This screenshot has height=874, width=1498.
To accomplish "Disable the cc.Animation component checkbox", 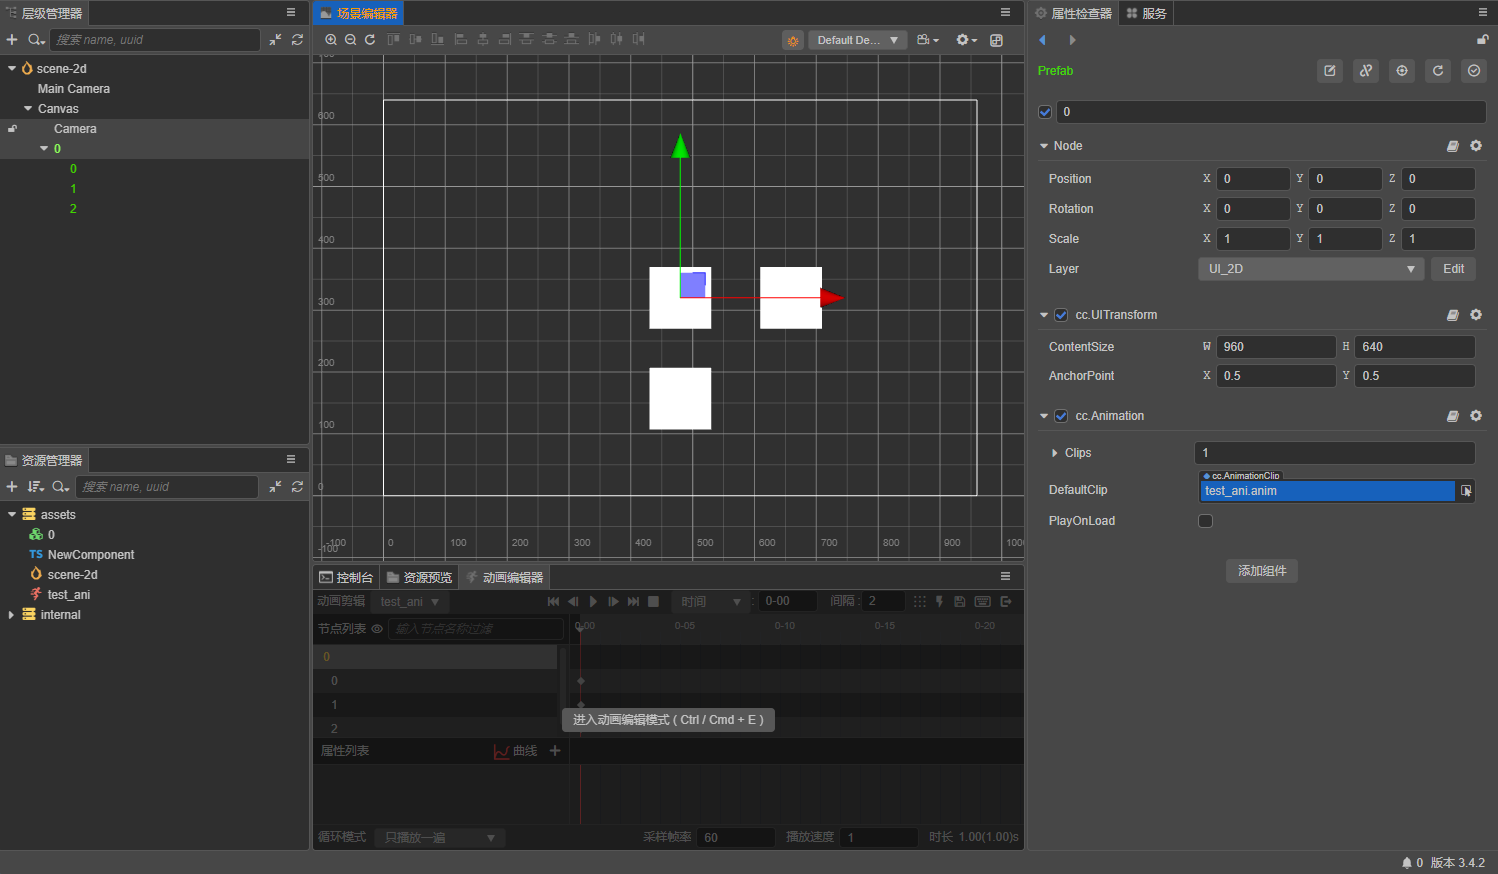I will click(x=1061, y=416).
